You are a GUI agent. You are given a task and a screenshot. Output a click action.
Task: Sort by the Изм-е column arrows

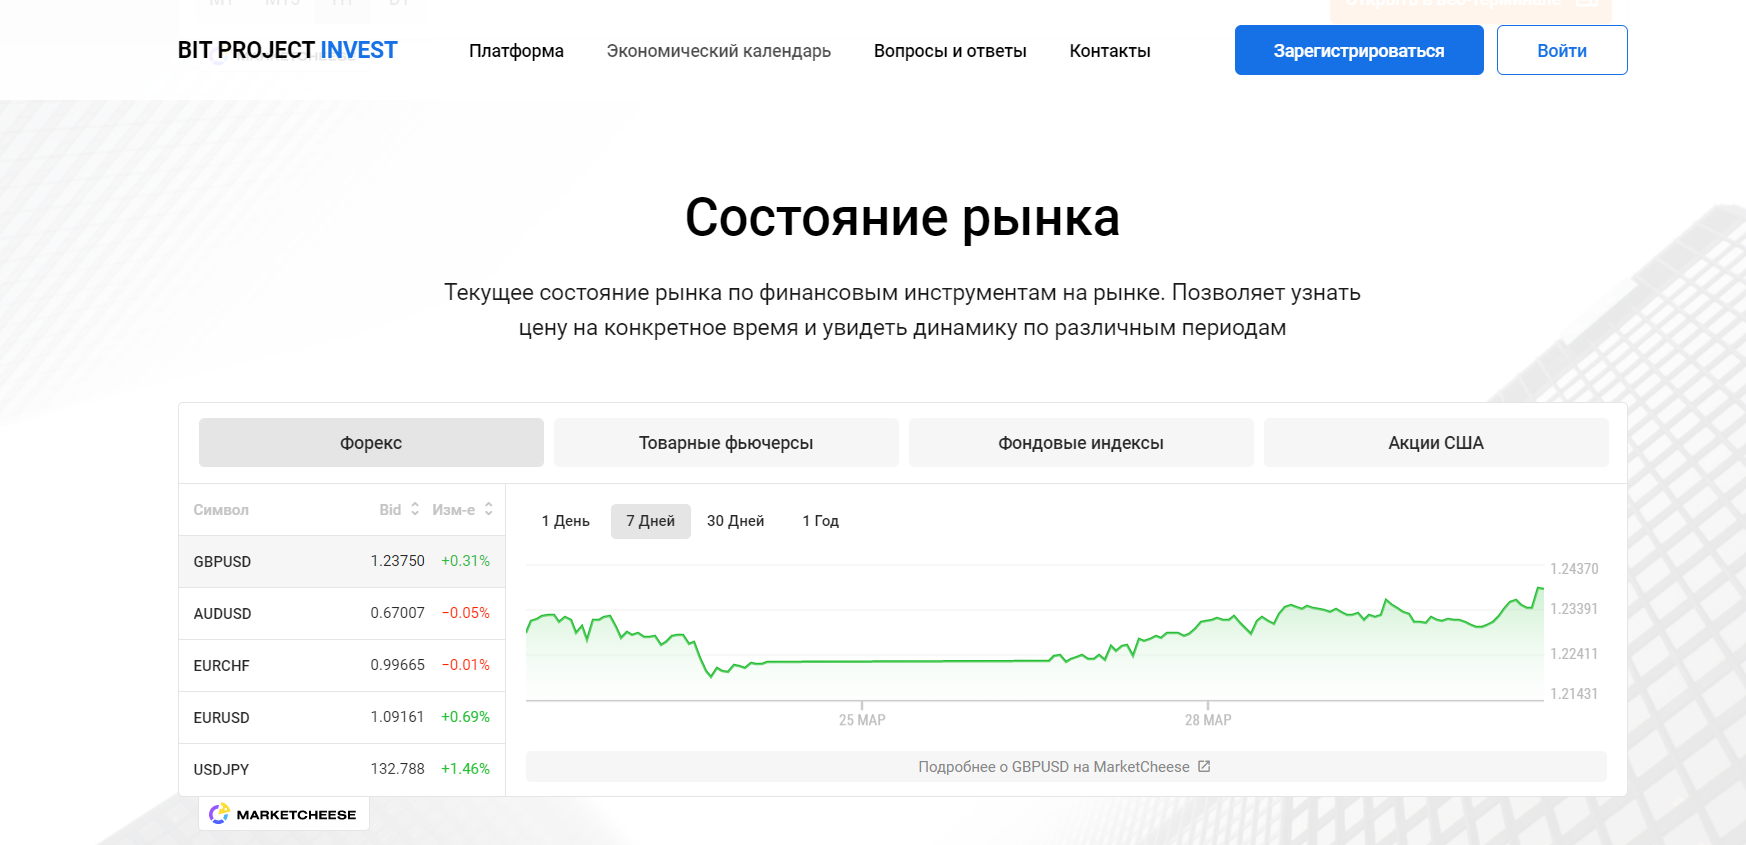[489, 509]
